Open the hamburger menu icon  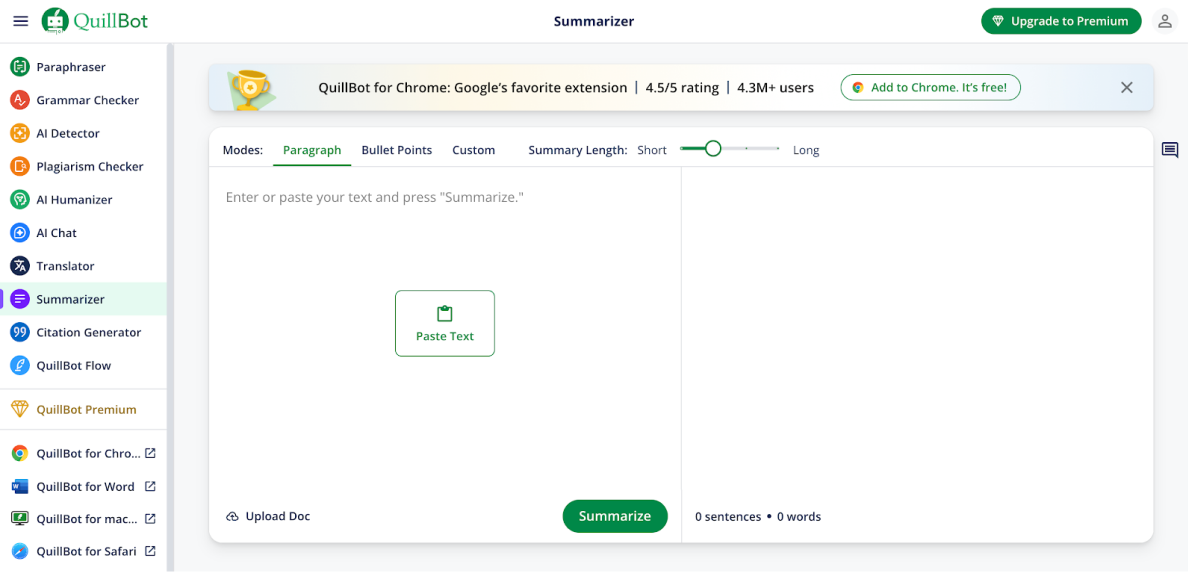[x=20, y=21]
